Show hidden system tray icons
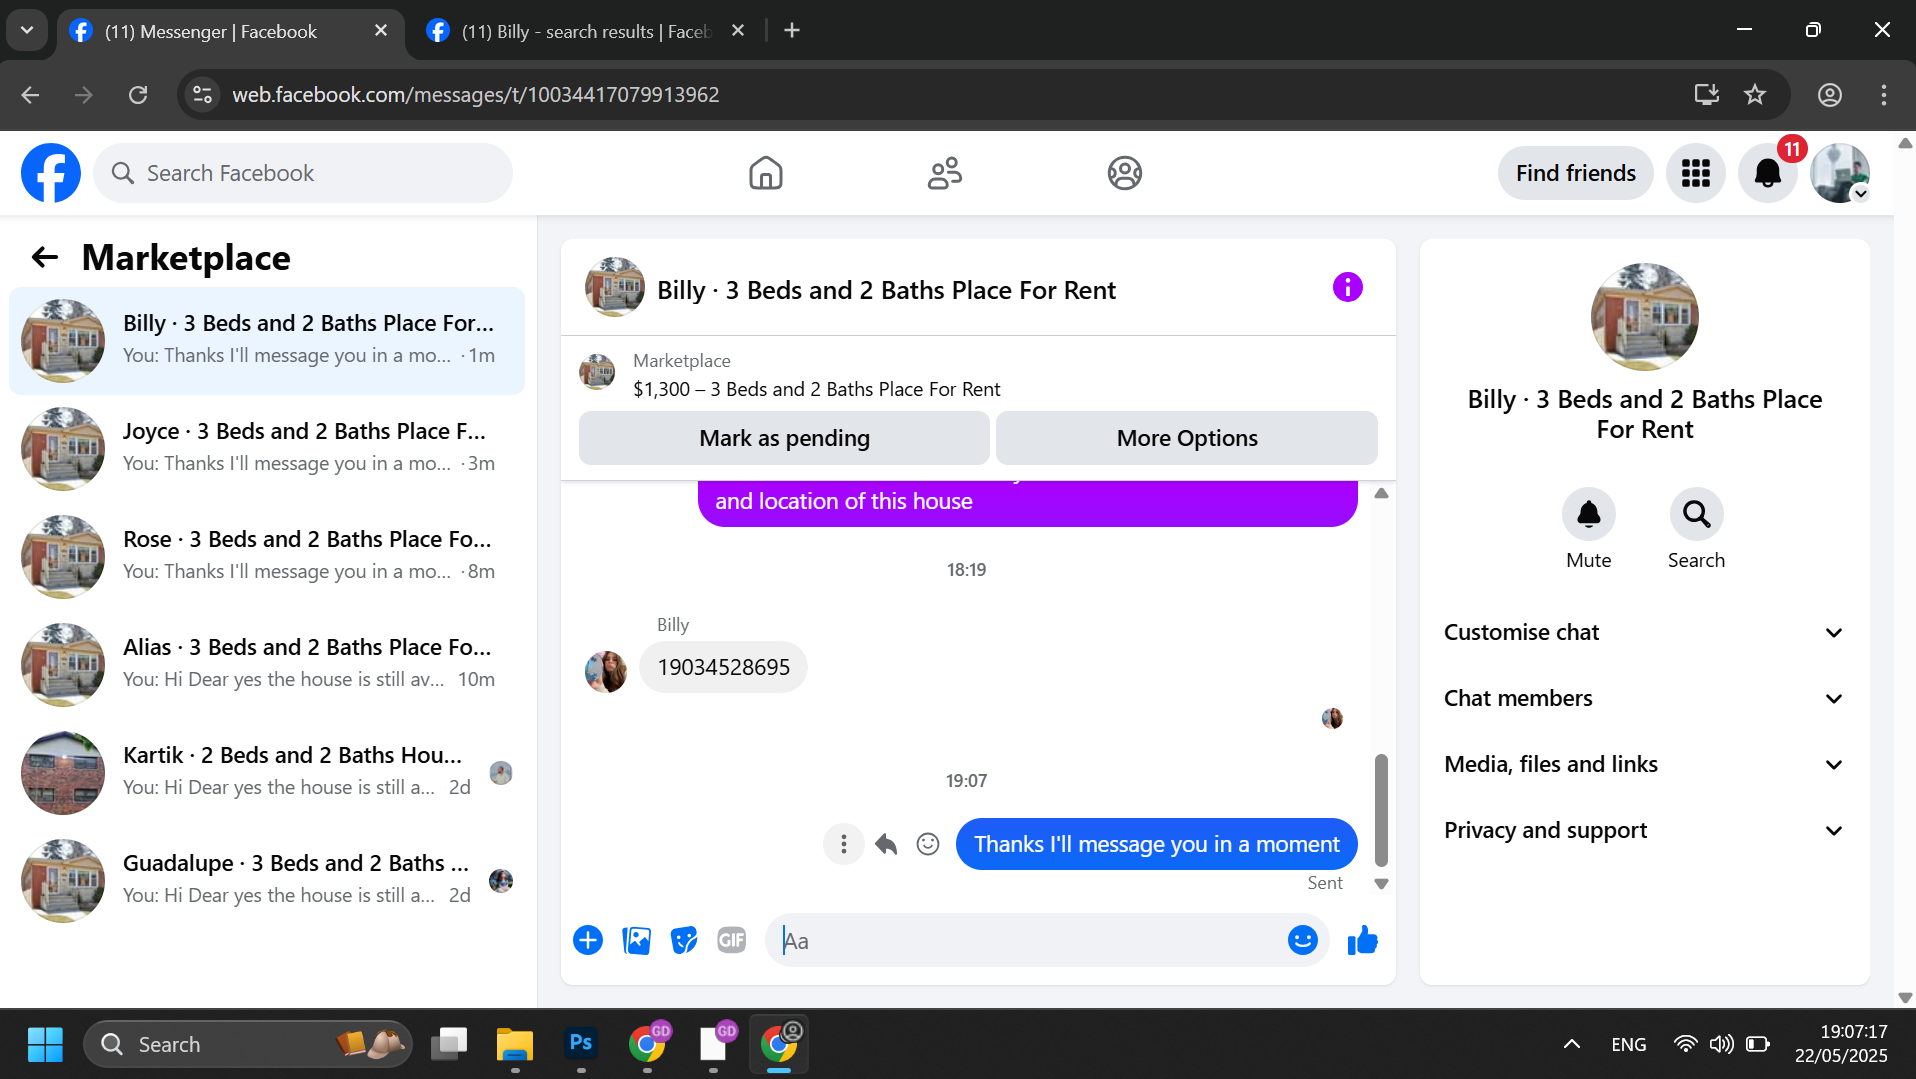This screenshot has height=1079, width=1916. (1571, 1044)
